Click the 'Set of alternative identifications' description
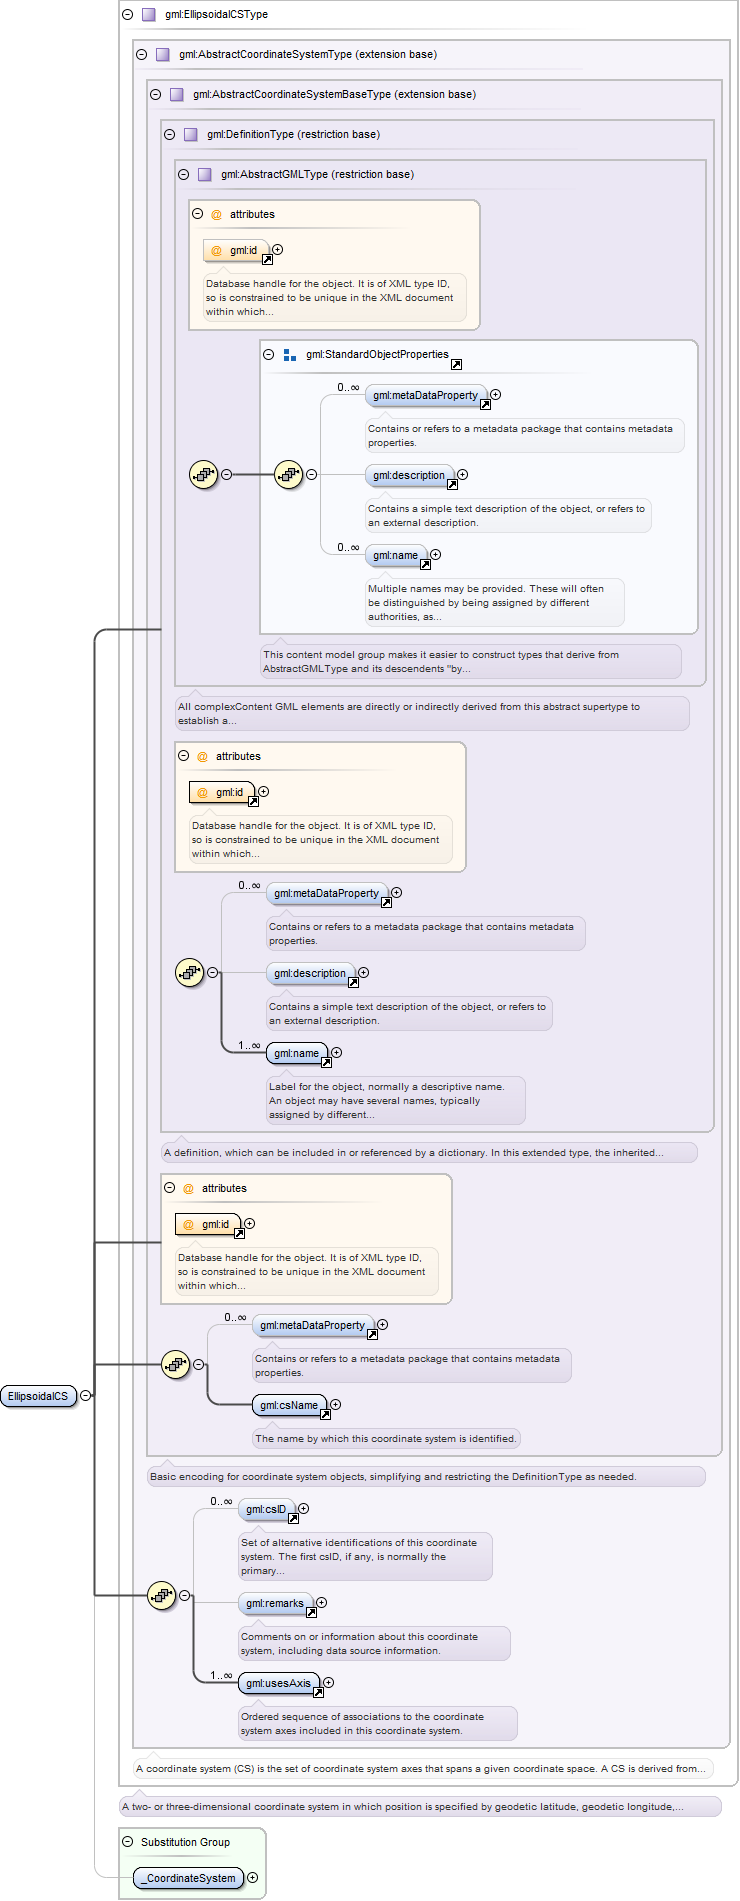This screenshot has height=1901, width=740. click(x=365, y=1557)
